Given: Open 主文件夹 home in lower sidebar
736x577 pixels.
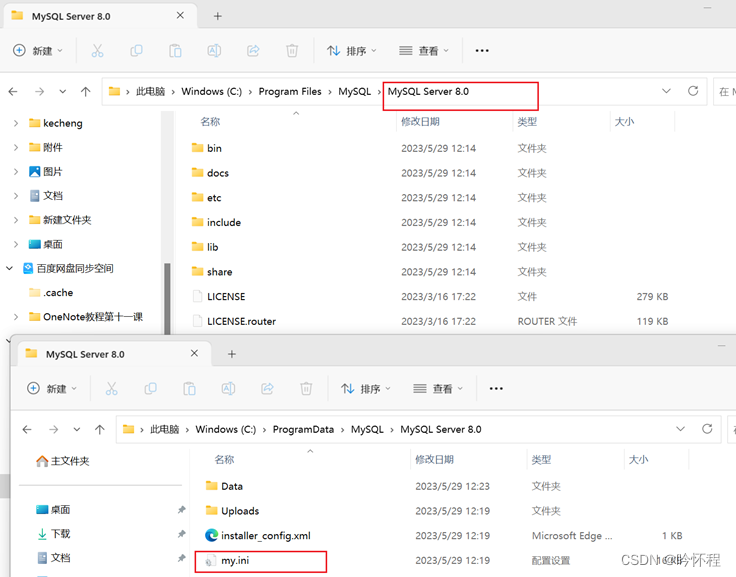Looking at the screenshot, I should (x=62, y=461).
